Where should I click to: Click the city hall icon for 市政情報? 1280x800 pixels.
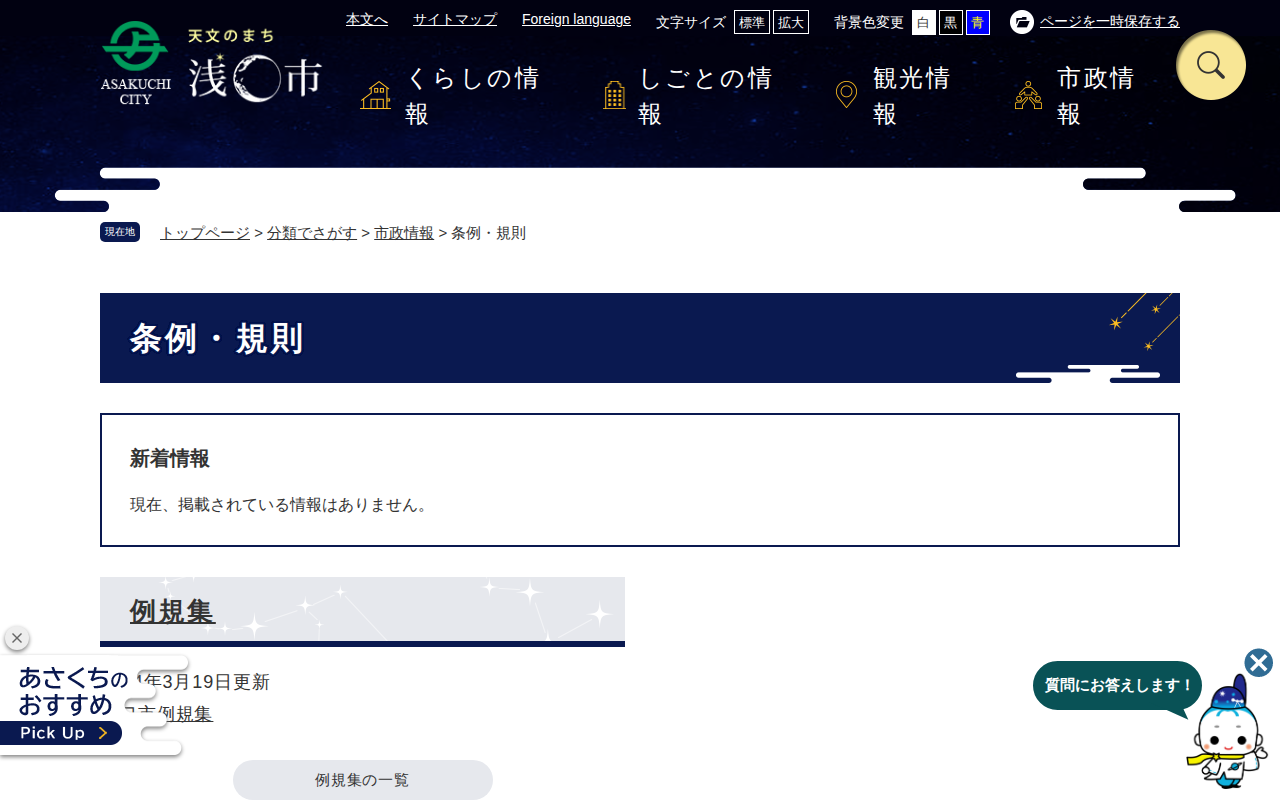tap(1028, 96)
